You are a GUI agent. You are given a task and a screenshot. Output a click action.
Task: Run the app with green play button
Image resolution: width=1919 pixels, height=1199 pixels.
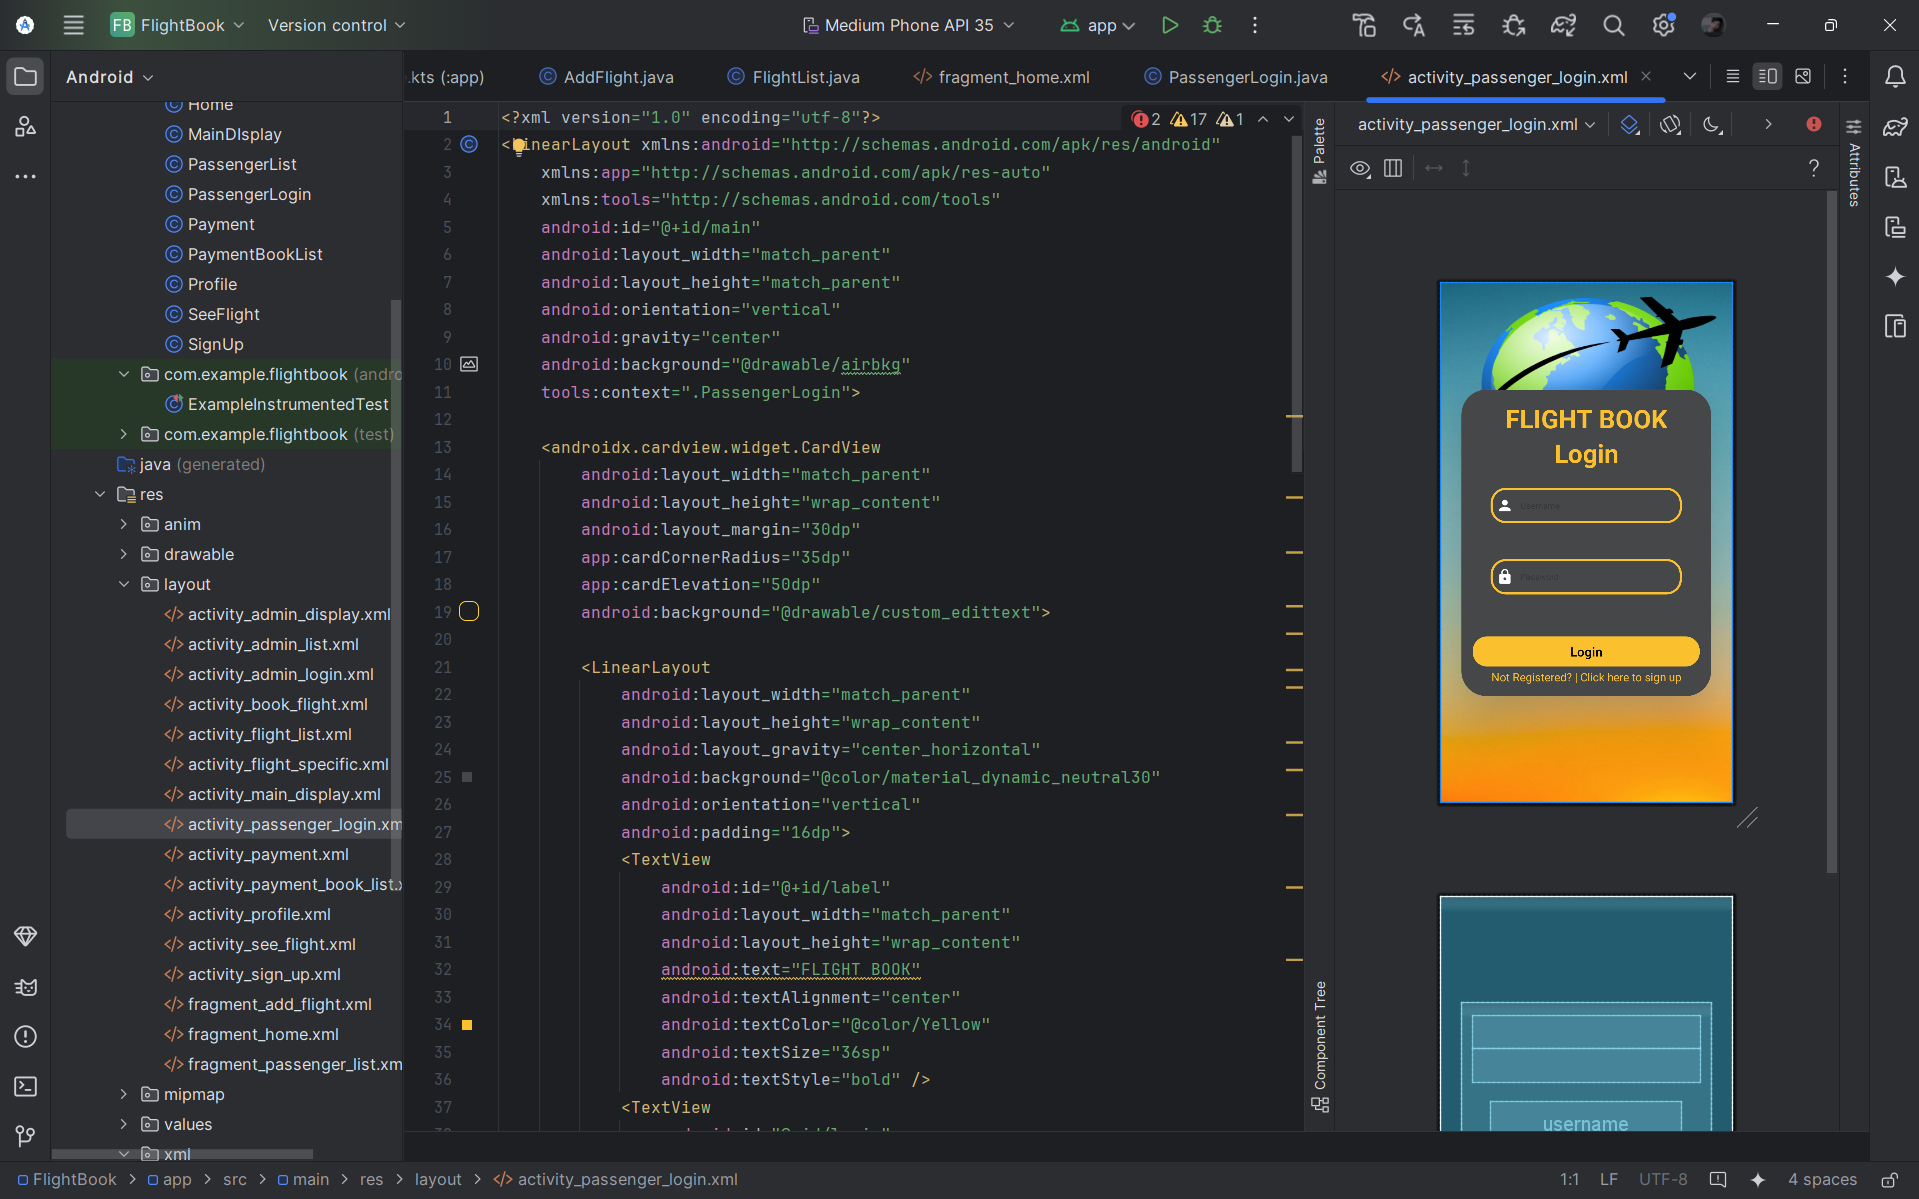[1169, 25]
